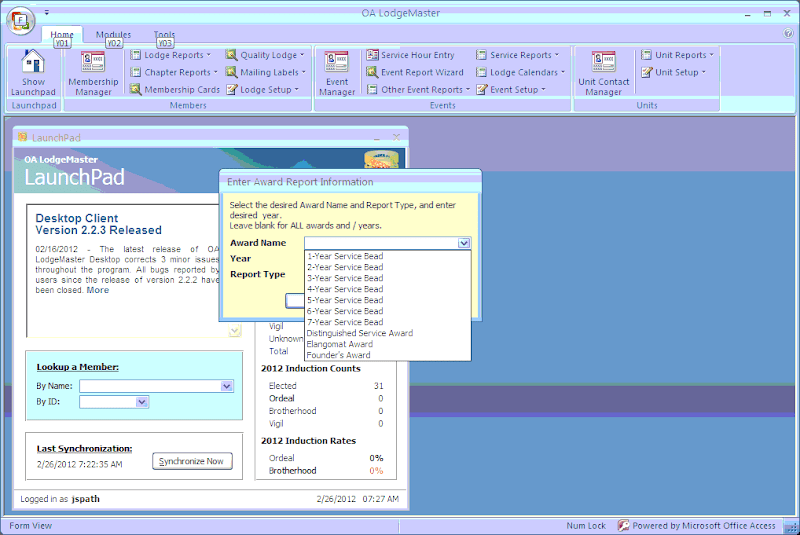Image resolution: width=800 pixels, height=535 pixels.
Task: Click the Last Synchronization heading
Action: (x=84, y=449)
